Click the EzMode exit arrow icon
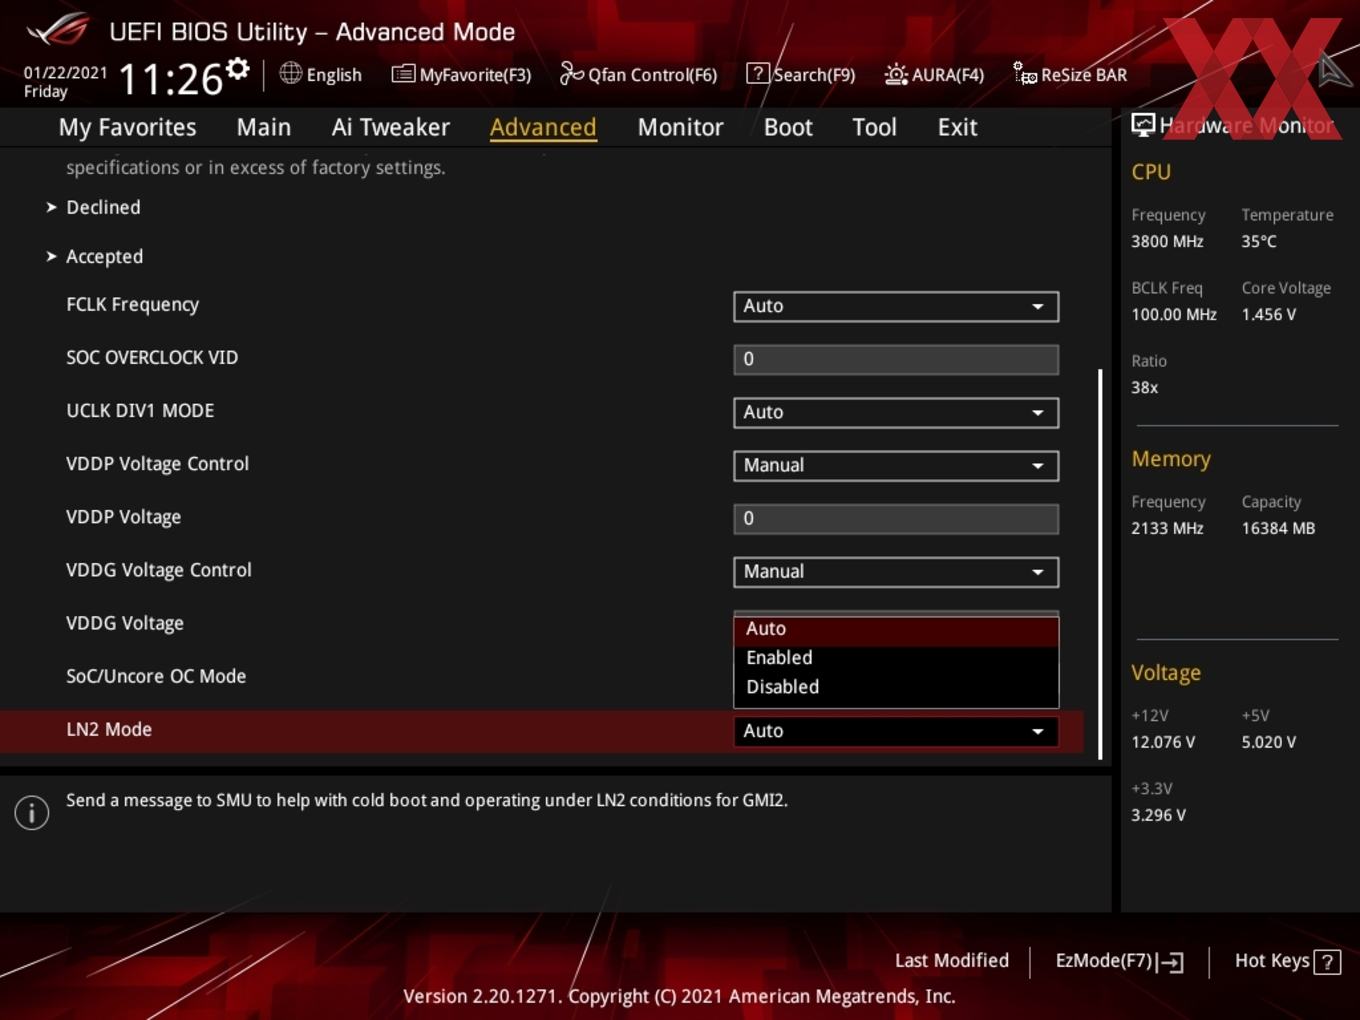The height and width of the screenshot is (1020, 1360). 1171,962
